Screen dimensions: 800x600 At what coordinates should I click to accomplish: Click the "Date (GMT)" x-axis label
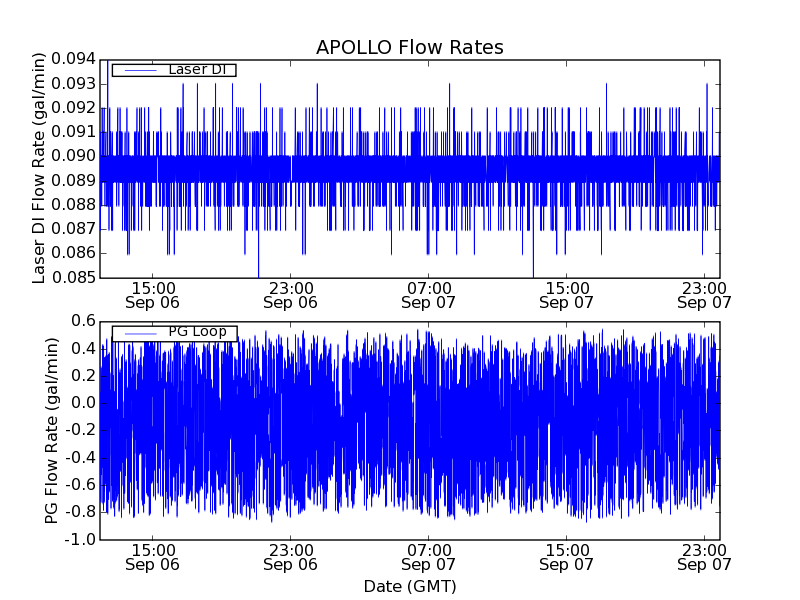pyautogui.click(x=409, y=586)
